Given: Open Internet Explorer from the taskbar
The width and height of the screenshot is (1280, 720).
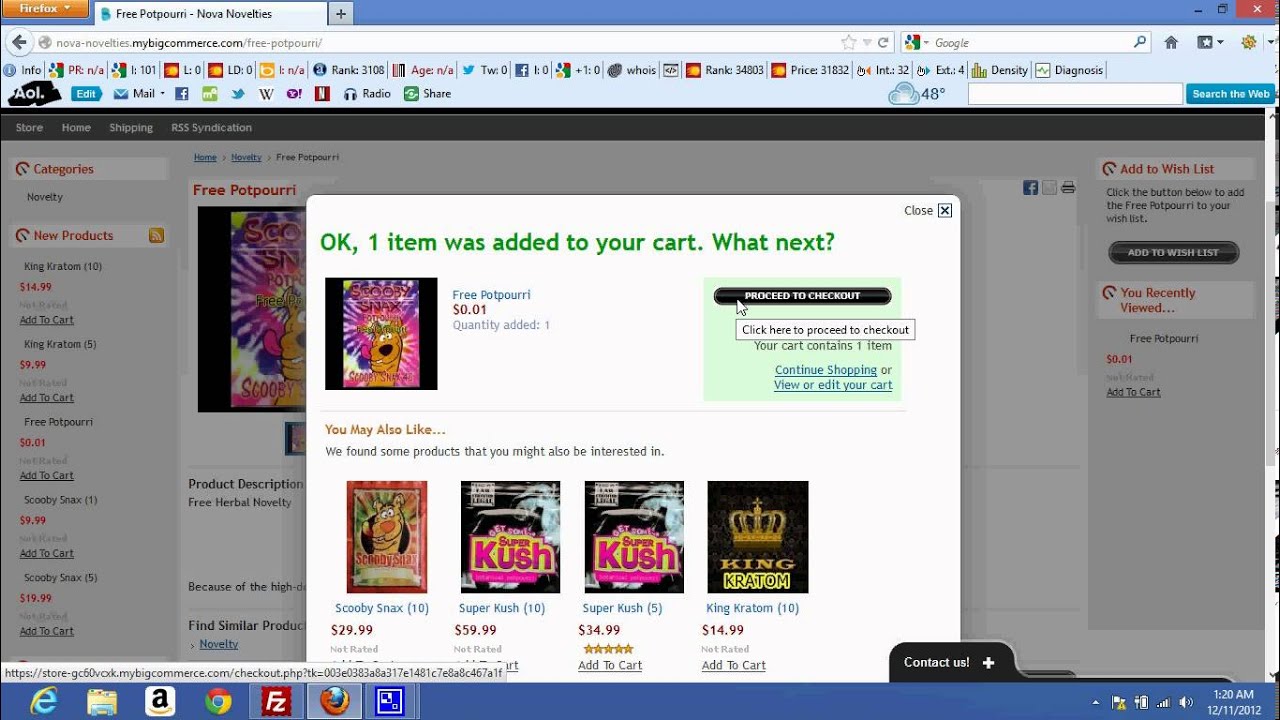Looking at the screenshot, I should click(43, 702).
